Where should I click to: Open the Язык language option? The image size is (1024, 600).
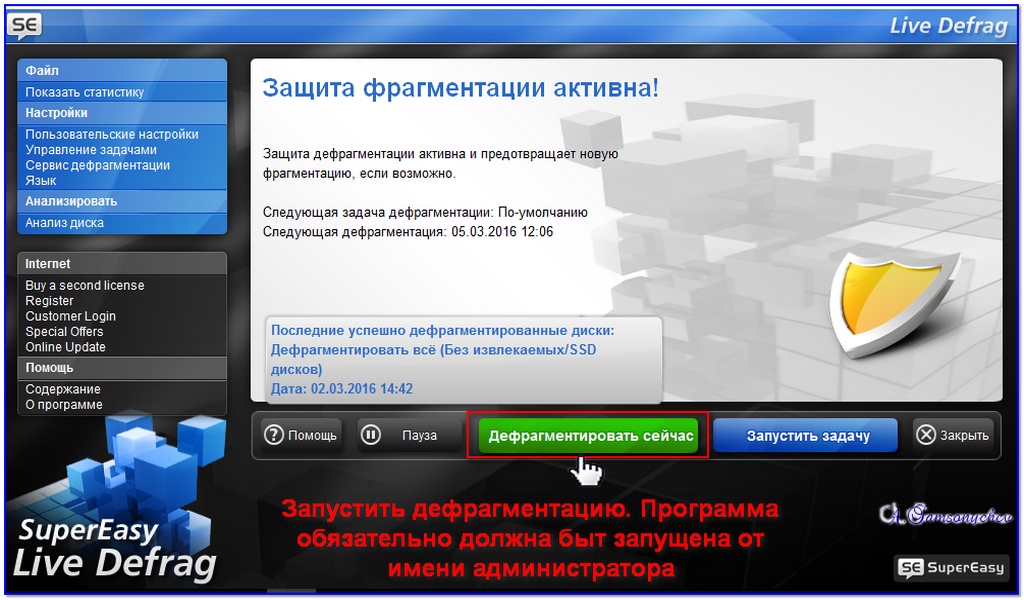coord(40,181)
